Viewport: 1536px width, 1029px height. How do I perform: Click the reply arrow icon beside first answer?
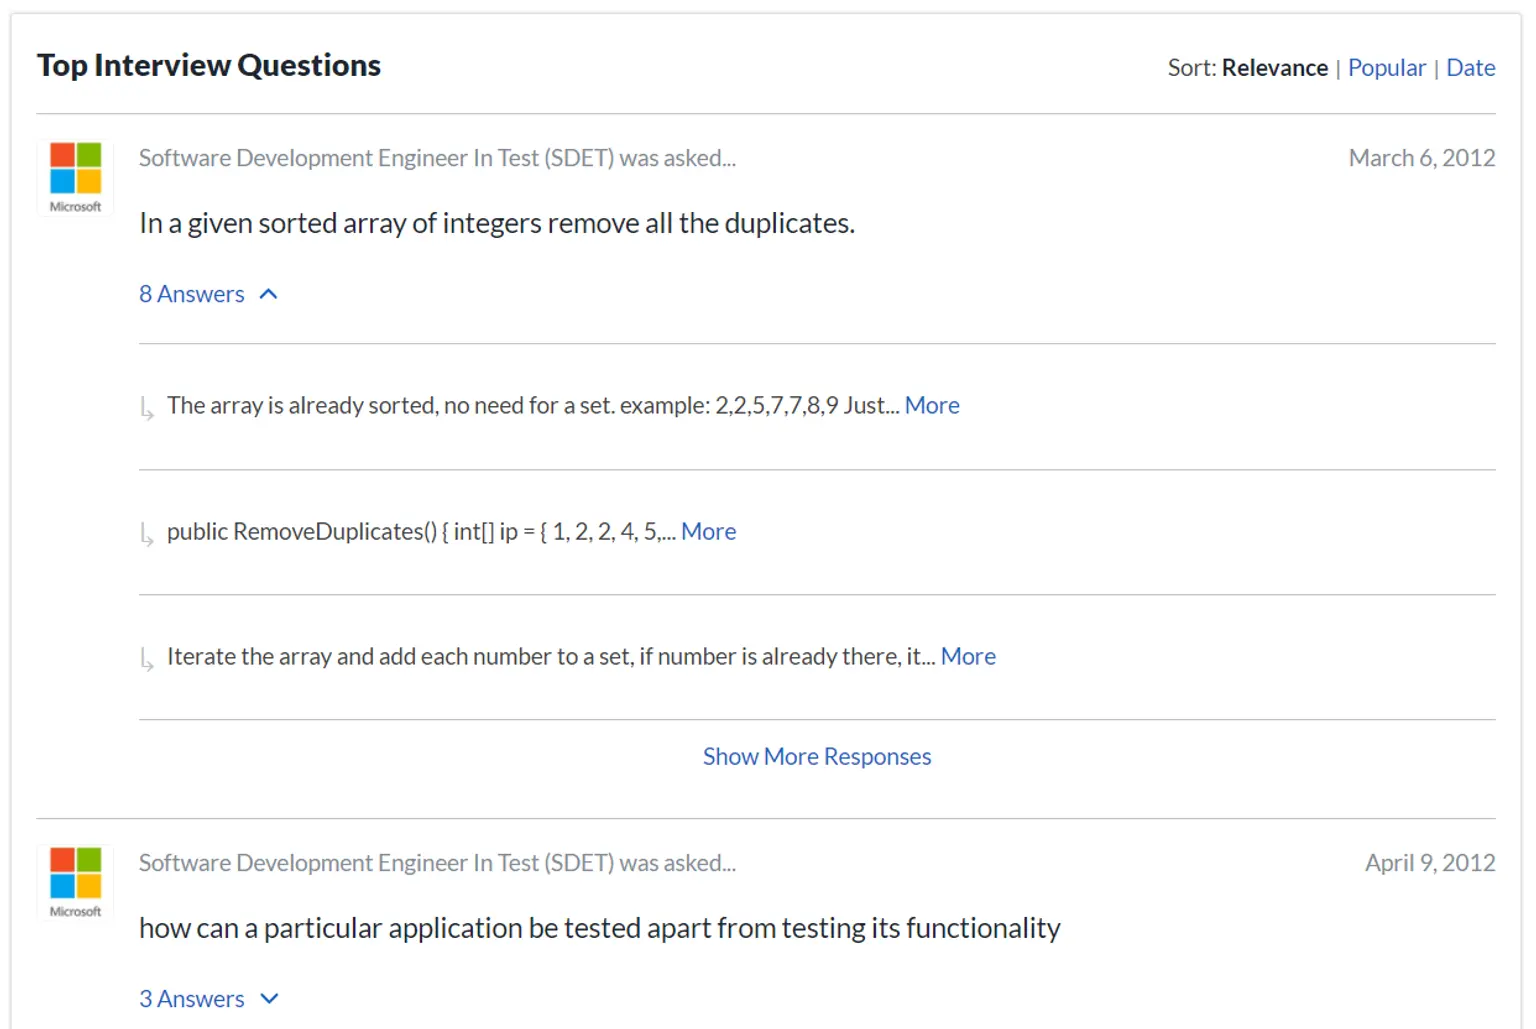click(147, 408)
